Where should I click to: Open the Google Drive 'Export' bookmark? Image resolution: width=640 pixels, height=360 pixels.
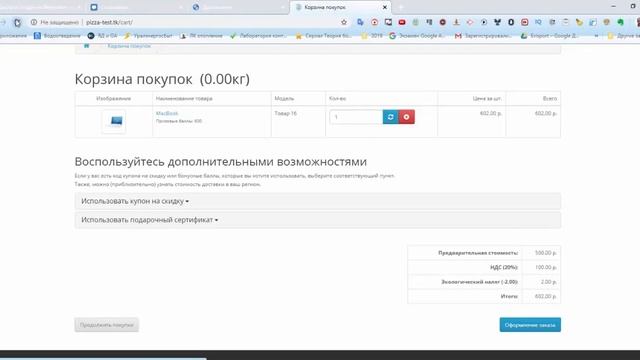tap(550, 36)
